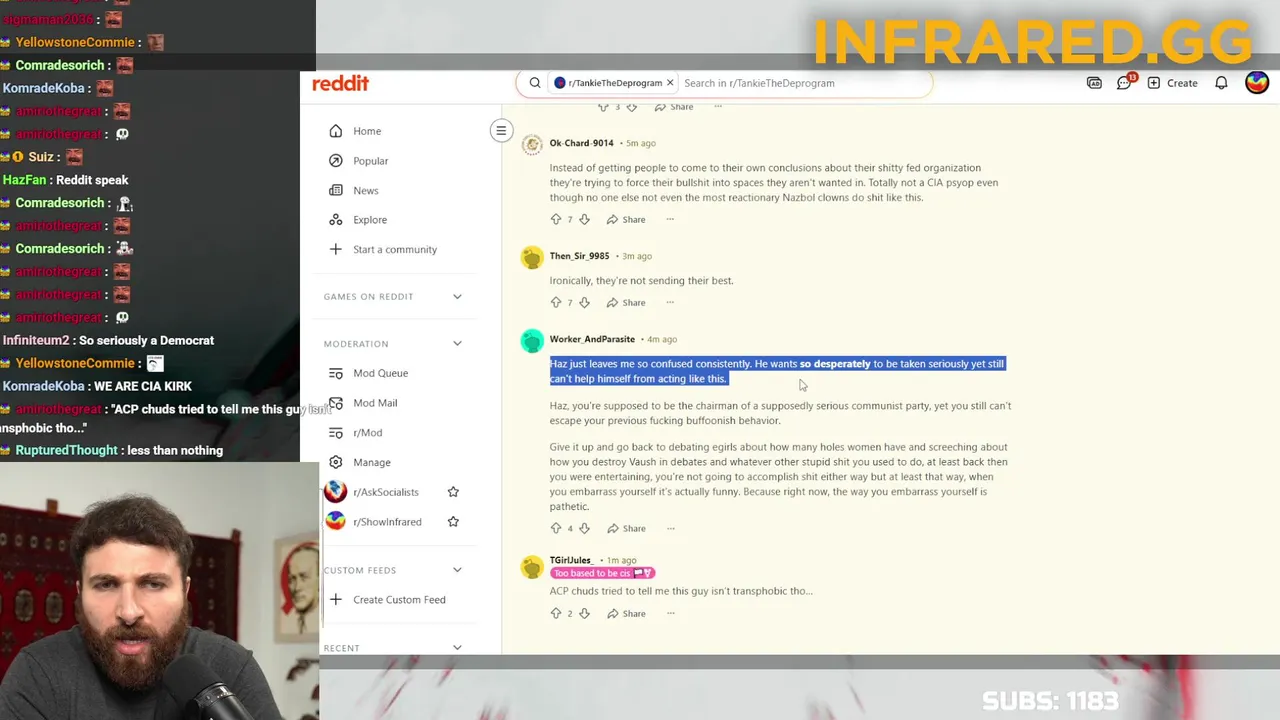Click Create Custom Feed
The height and width of the screenshot is (720, 1280).
pyautogui.click(x=398, y=600)
